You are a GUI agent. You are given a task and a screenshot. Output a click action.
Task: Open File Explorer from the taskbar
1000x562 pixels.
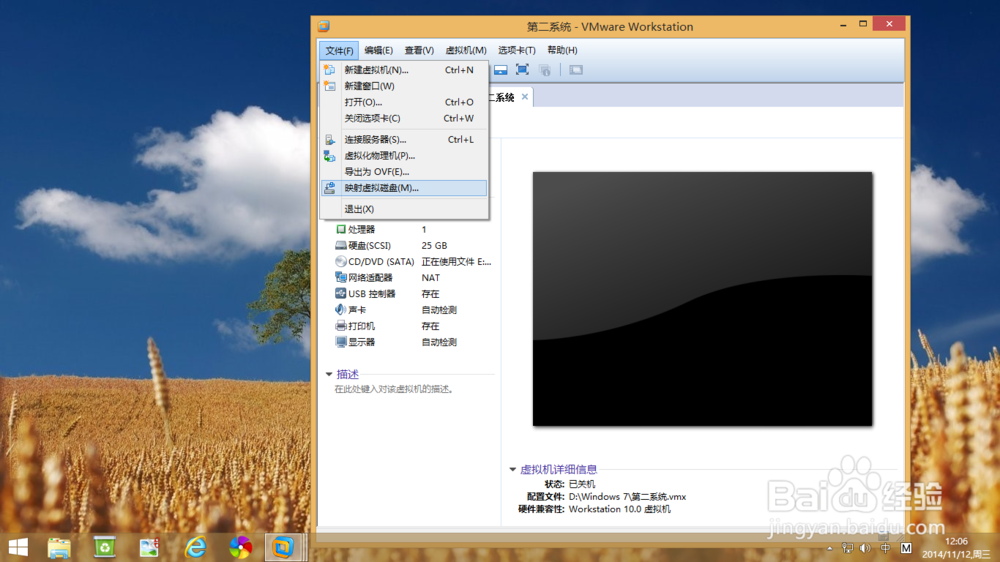click(59, 547)
